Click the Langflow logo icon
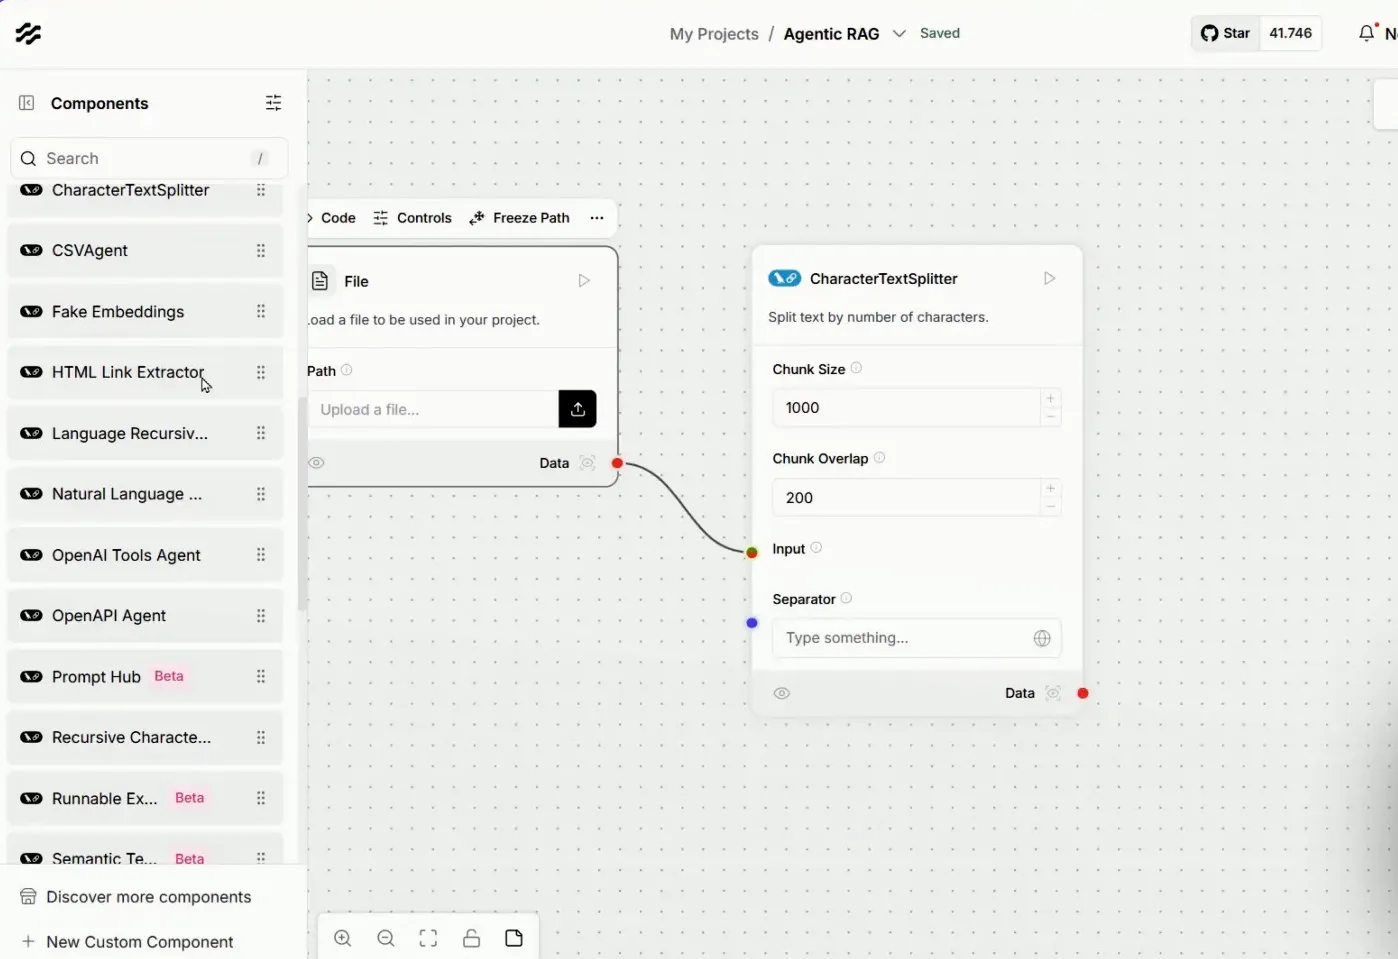 (28, 34)
